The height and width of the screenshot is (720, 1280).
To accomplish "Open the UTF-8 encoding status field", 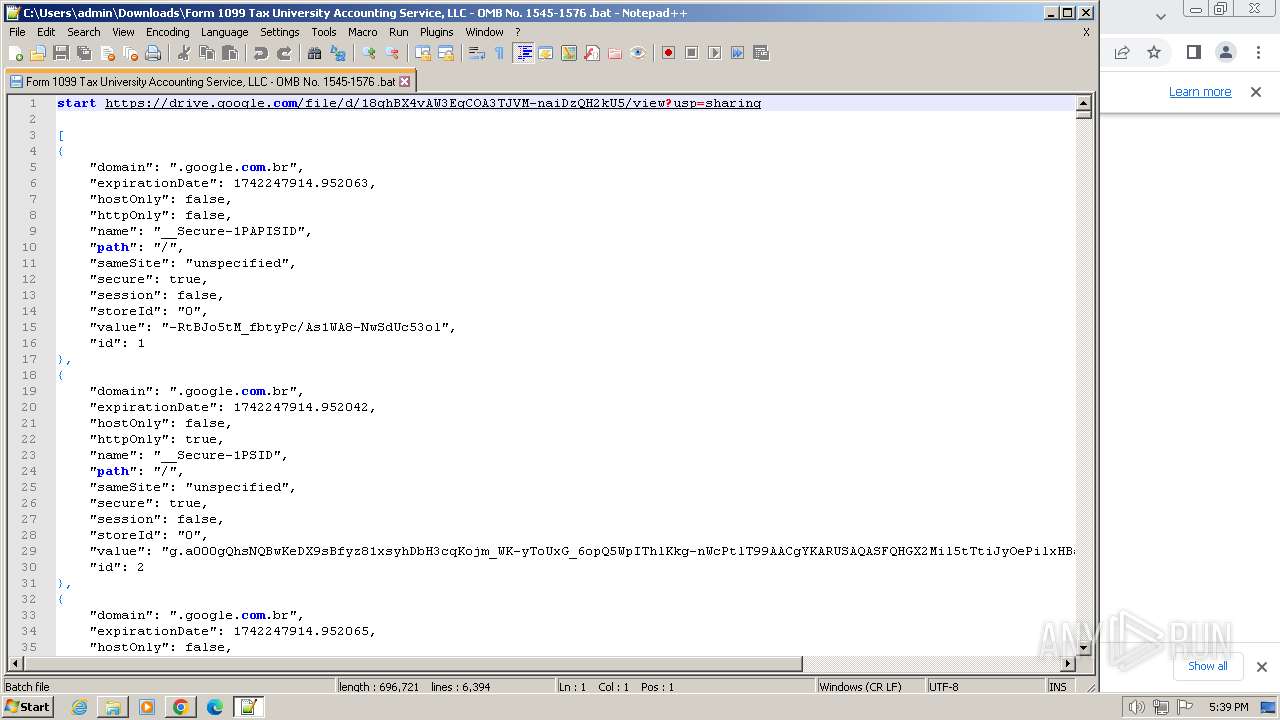I will coord(985,687).
